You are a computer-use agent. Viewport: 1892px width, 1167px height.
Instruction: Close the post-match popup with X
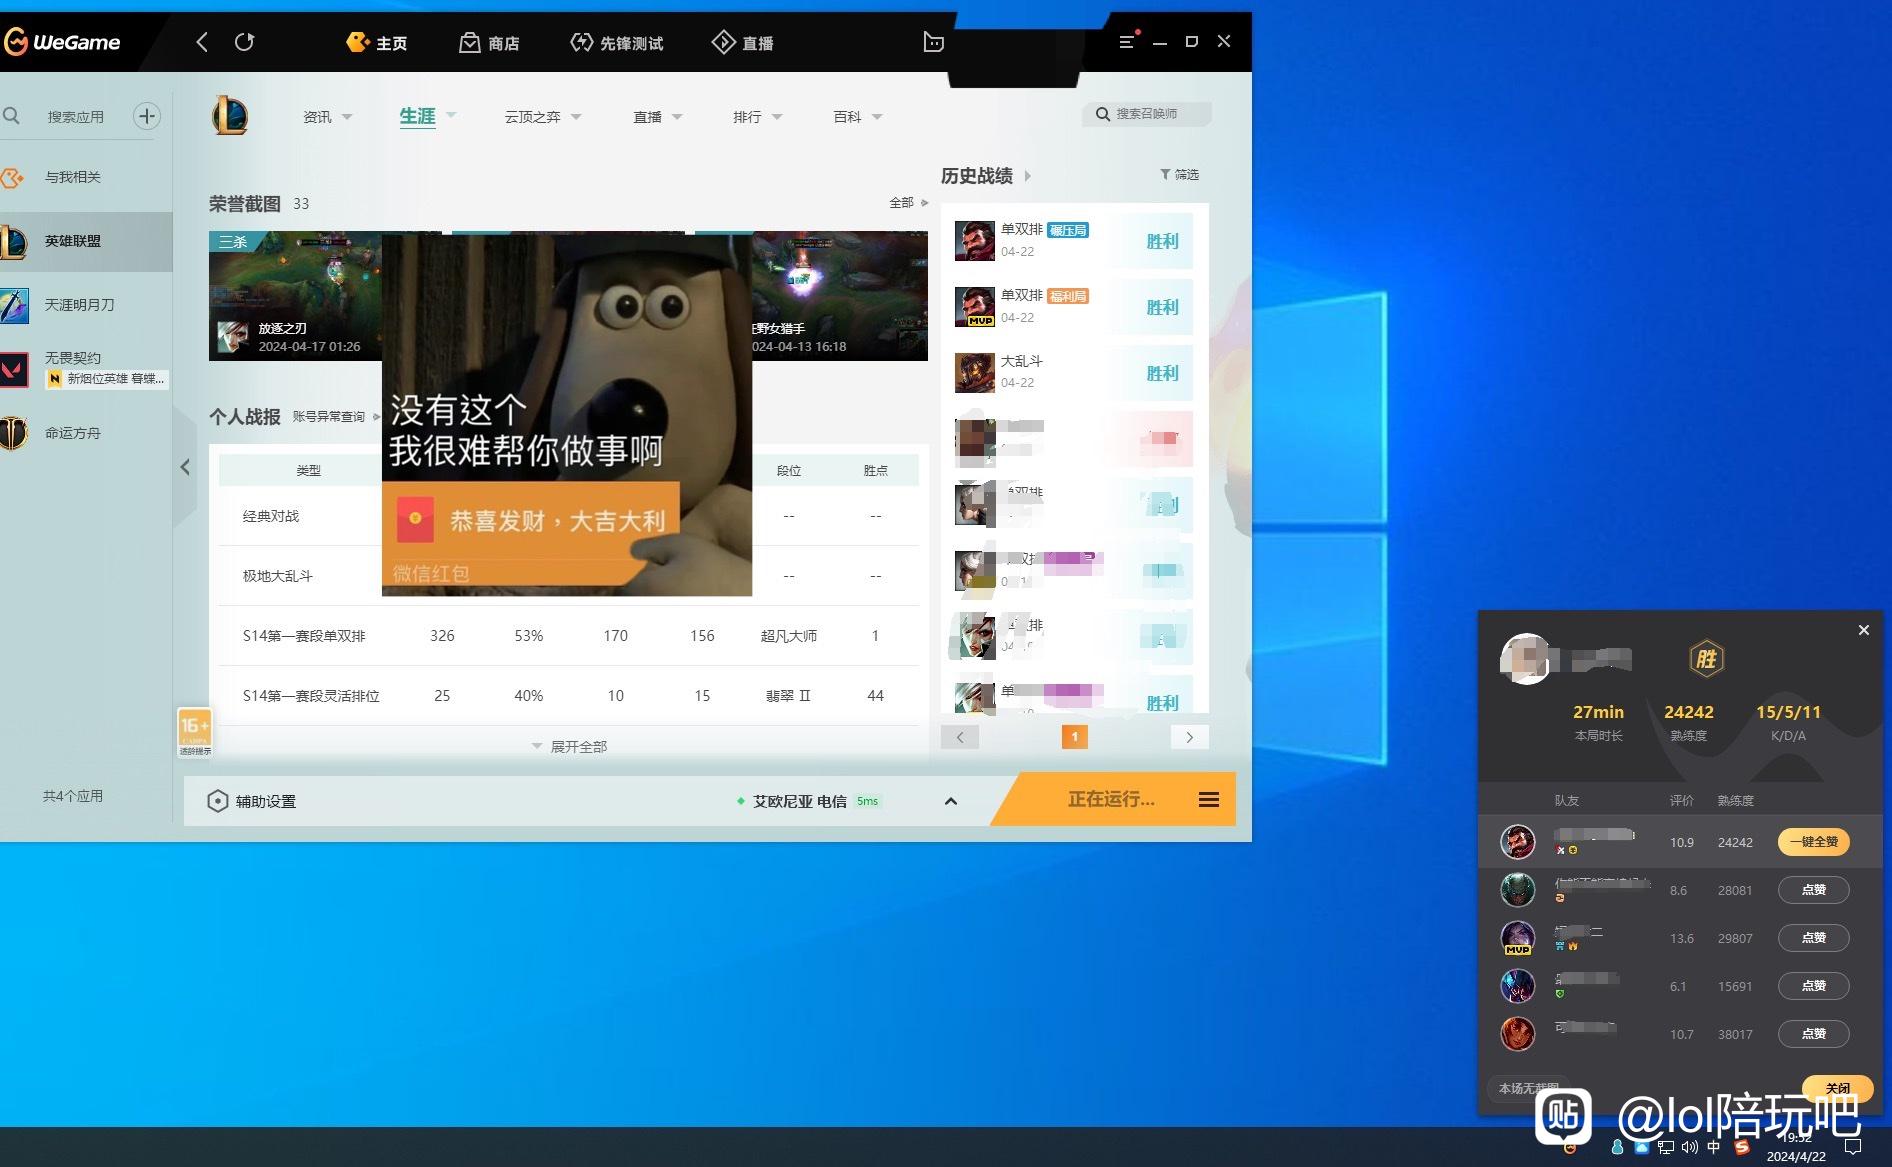coord(1863,630)
